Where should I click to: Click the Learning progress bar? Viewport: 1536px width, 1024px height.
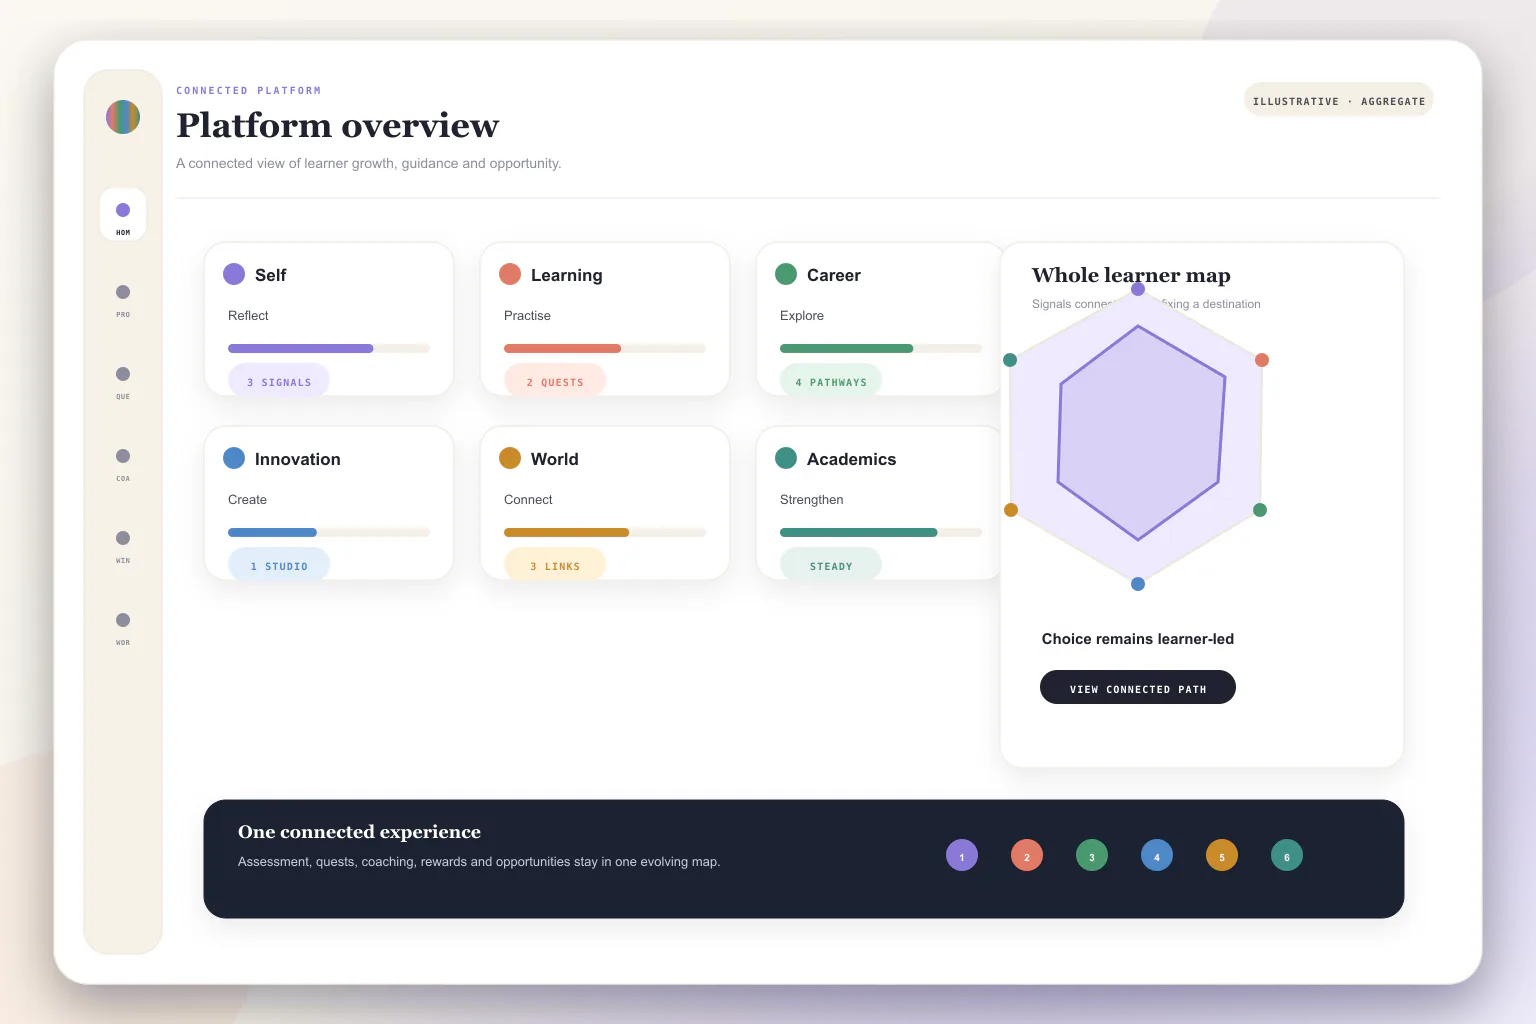tap(605, 349)
